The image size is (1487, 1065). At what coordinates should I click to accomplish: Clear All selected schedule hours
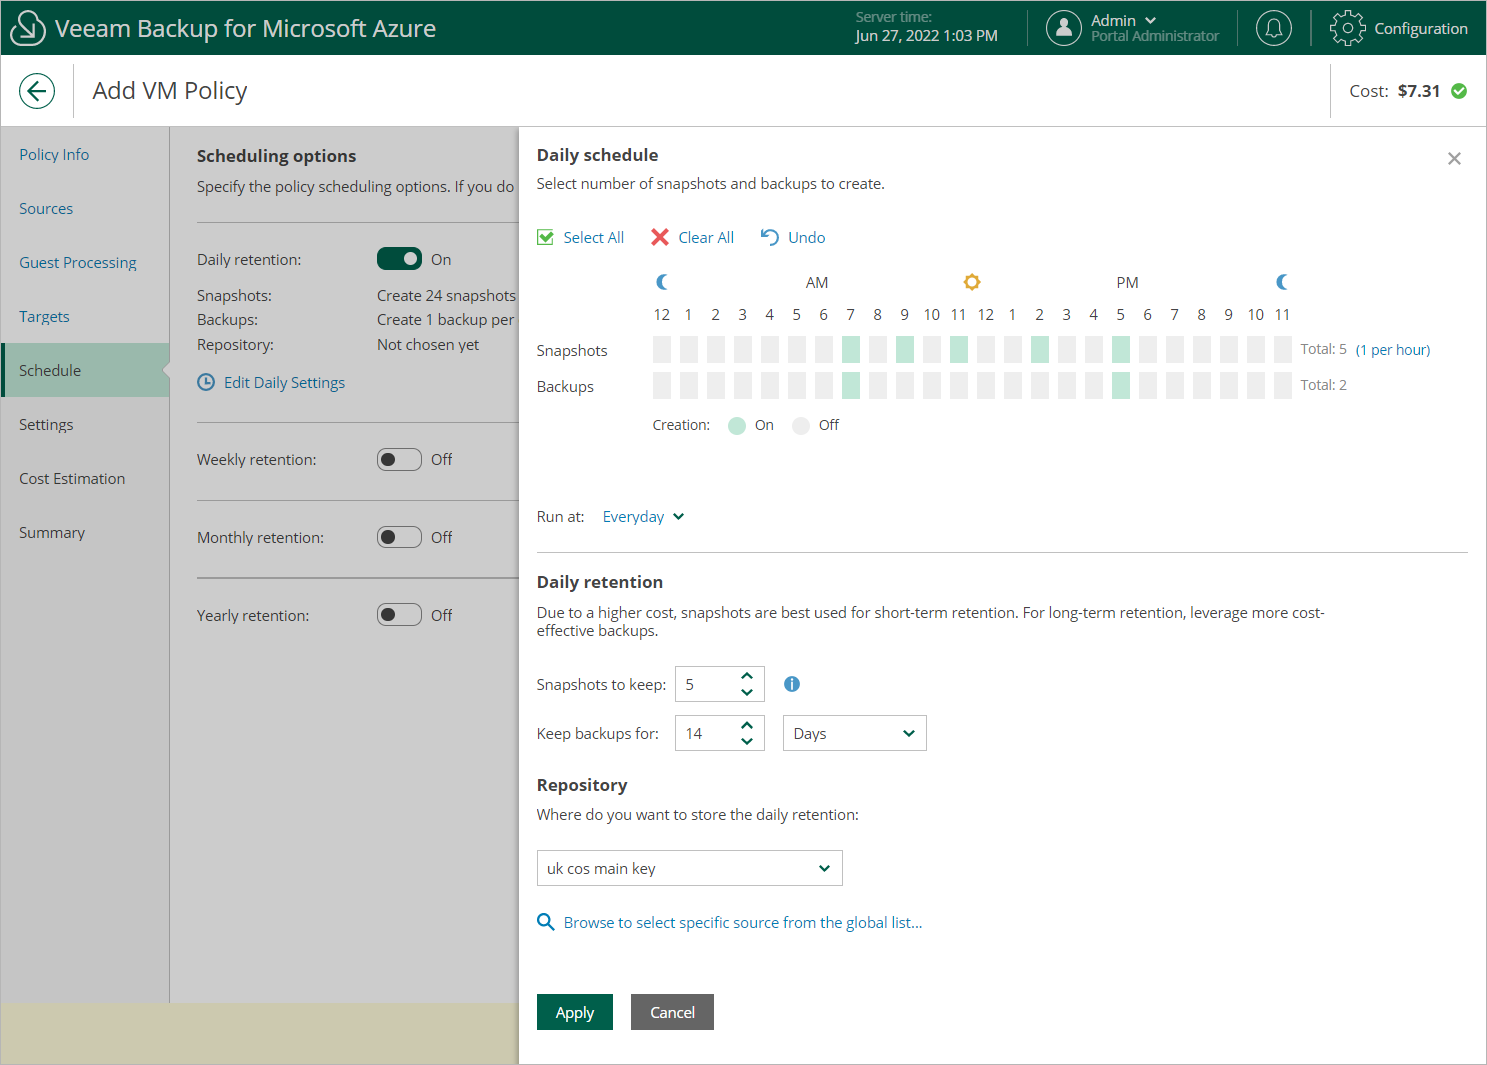(x=693, y=237)
